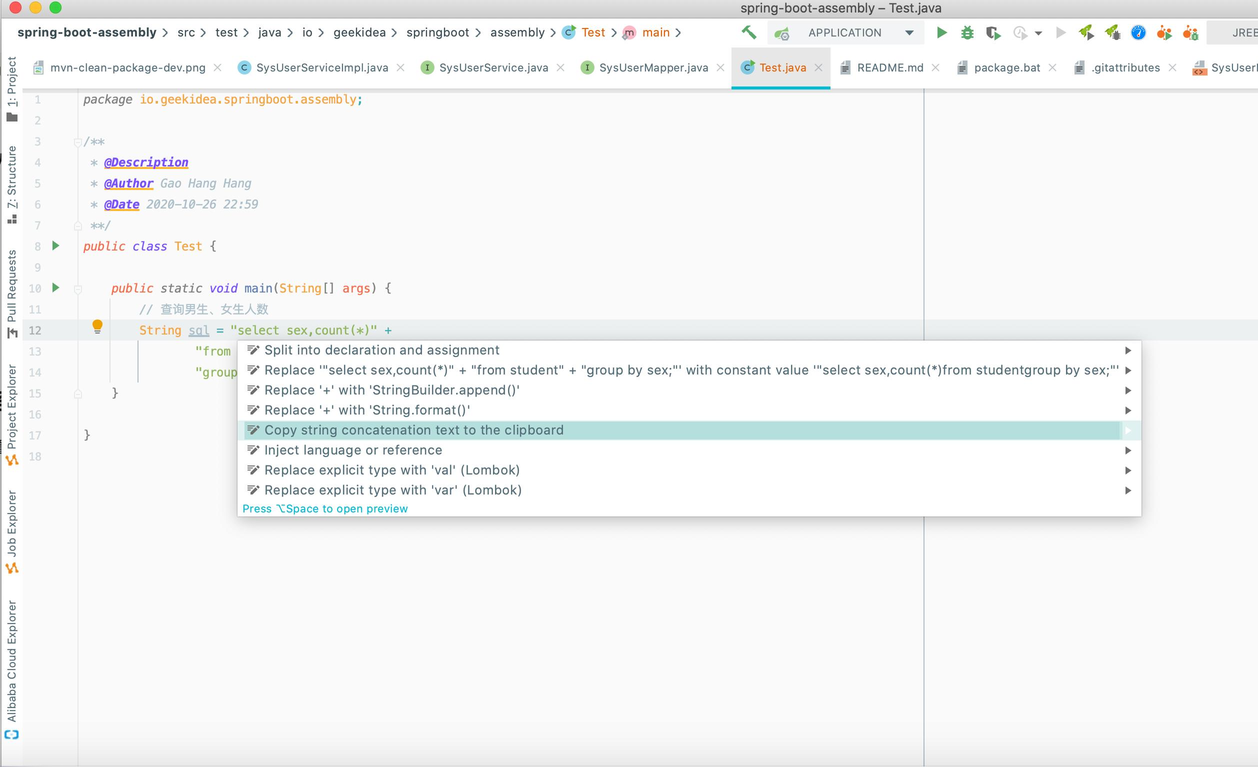Expand submenu arrow for Split into declaration
Image resolution: width=1258 pixels, height=767 pixels.
[1128, 350]
